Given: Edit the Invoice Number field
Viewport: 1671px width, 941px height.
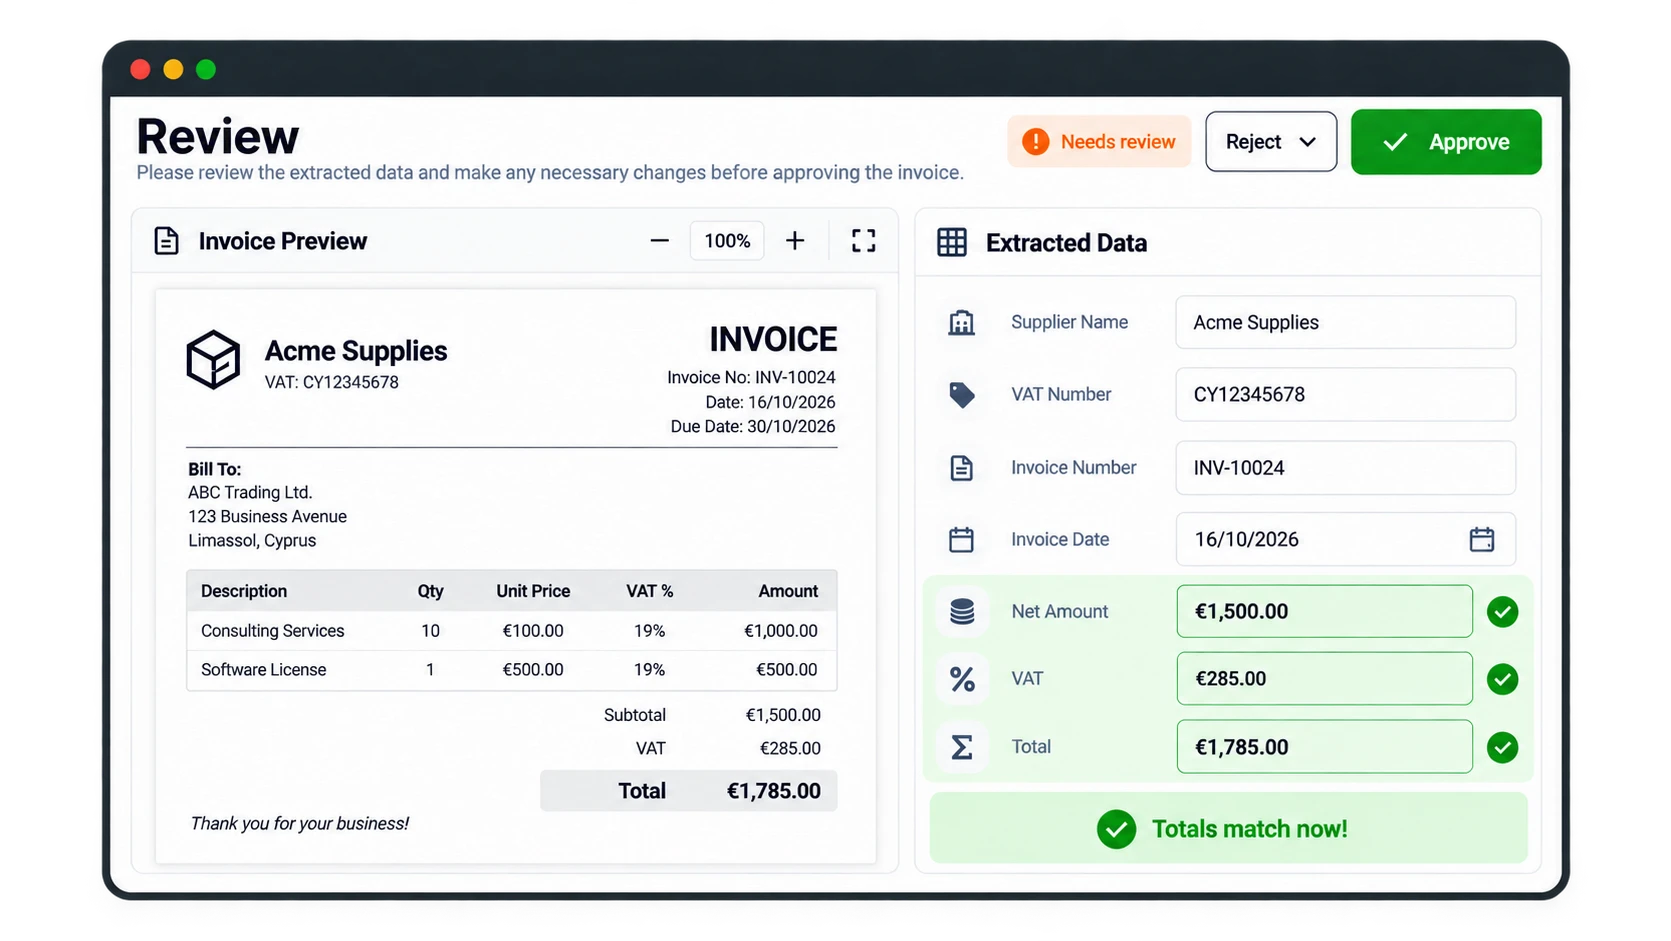Looking at the screenshot, I should tap(1345, 468).
